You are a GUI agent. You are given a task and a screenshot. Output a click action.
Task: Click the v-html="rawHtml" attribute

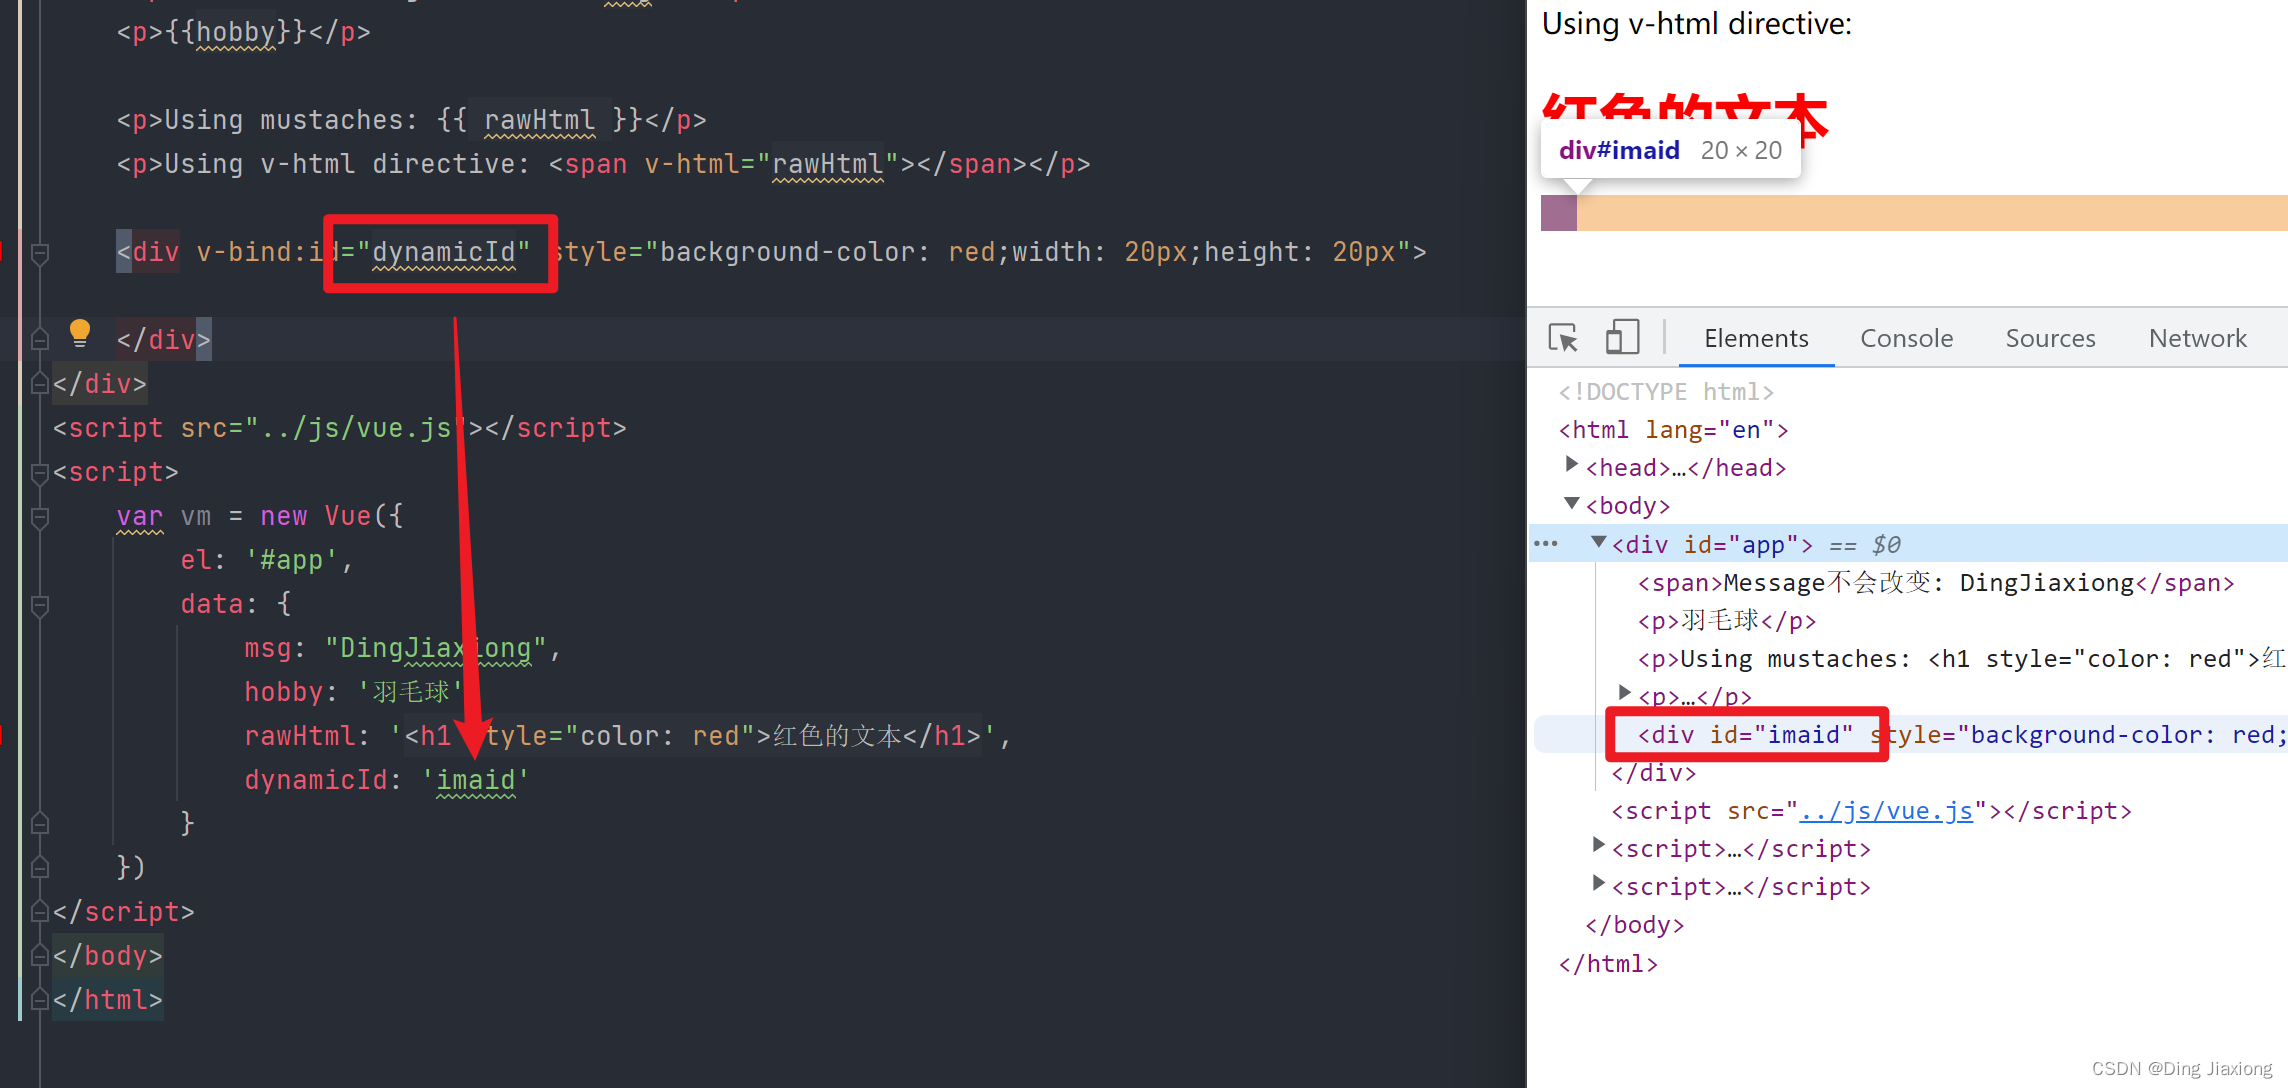point(772,164)
